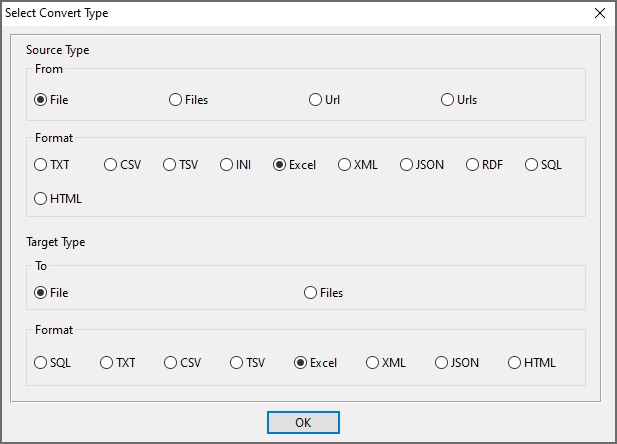The image size is (617, 444).
Task: Set target format to XML
Action: click(x=373, y=363)
